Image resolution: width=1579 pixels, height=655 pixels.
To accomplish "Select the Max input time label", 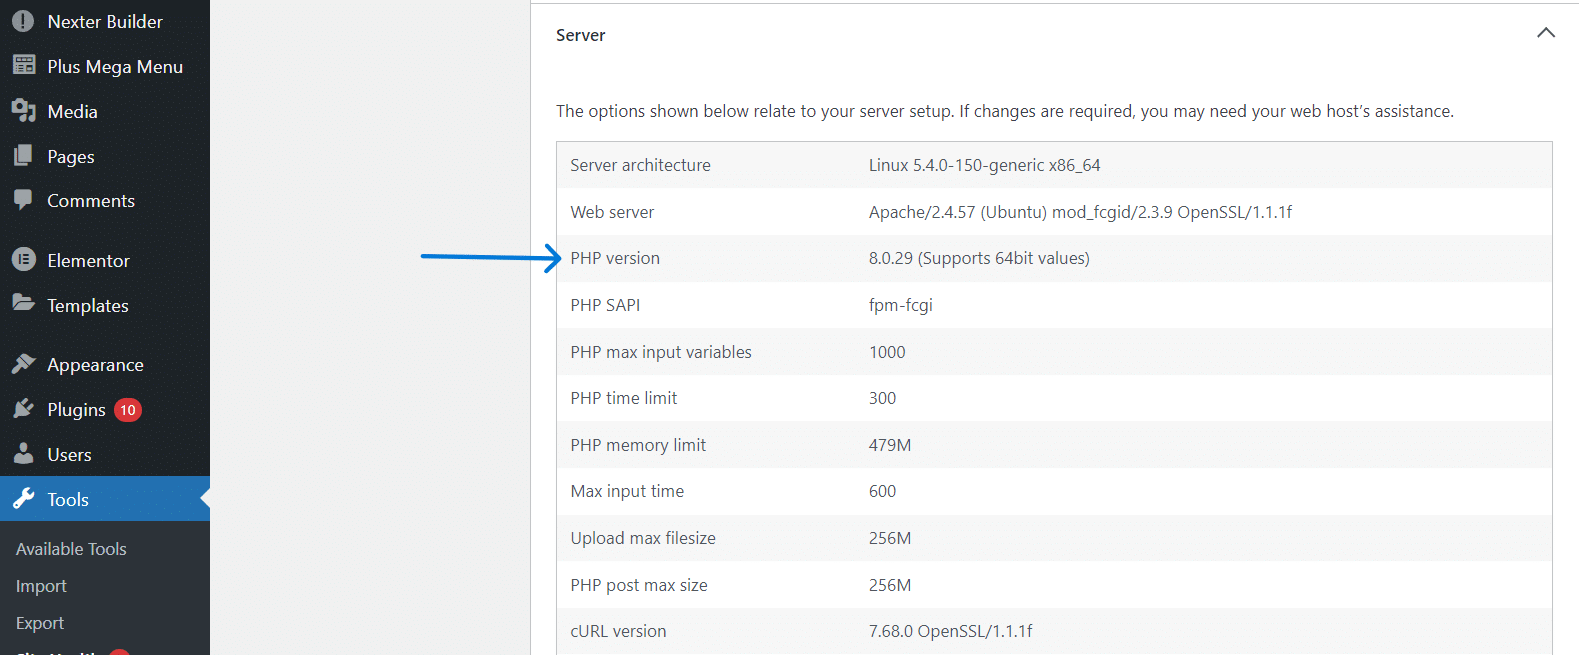I will [627, 491].
